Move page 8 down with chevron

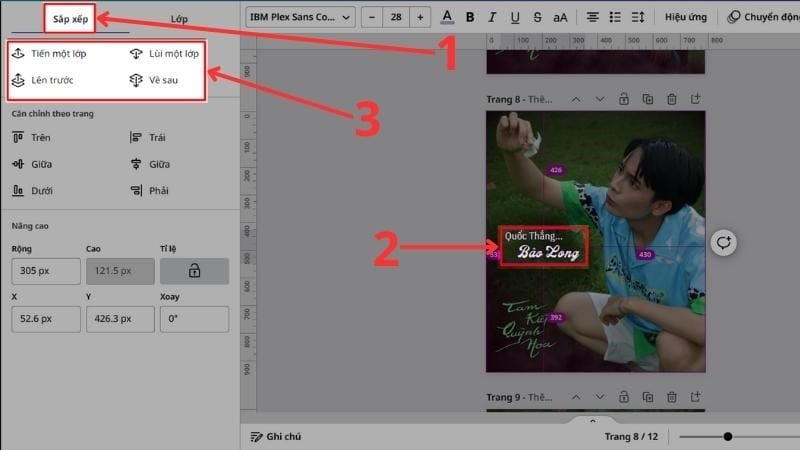point(600,99)
